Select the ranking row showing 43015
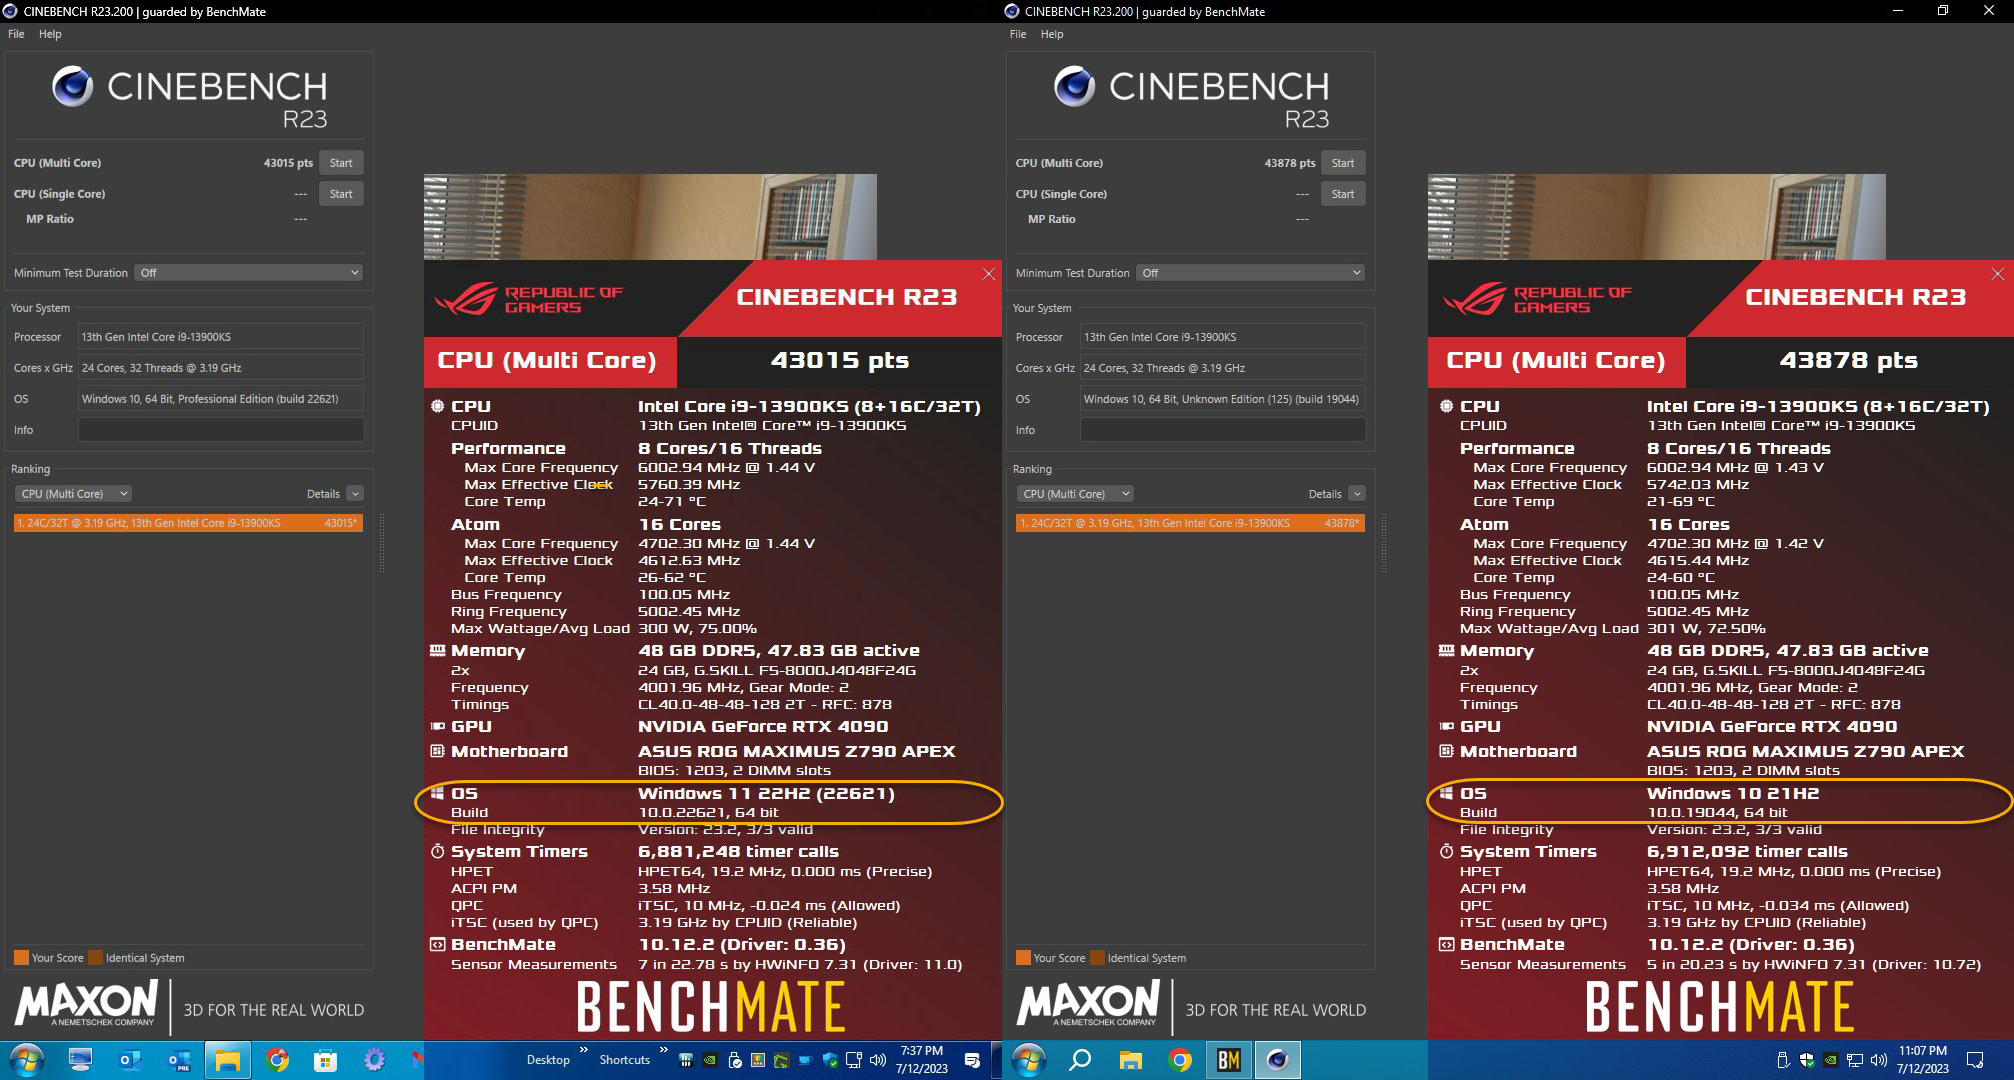 point(188,523)
